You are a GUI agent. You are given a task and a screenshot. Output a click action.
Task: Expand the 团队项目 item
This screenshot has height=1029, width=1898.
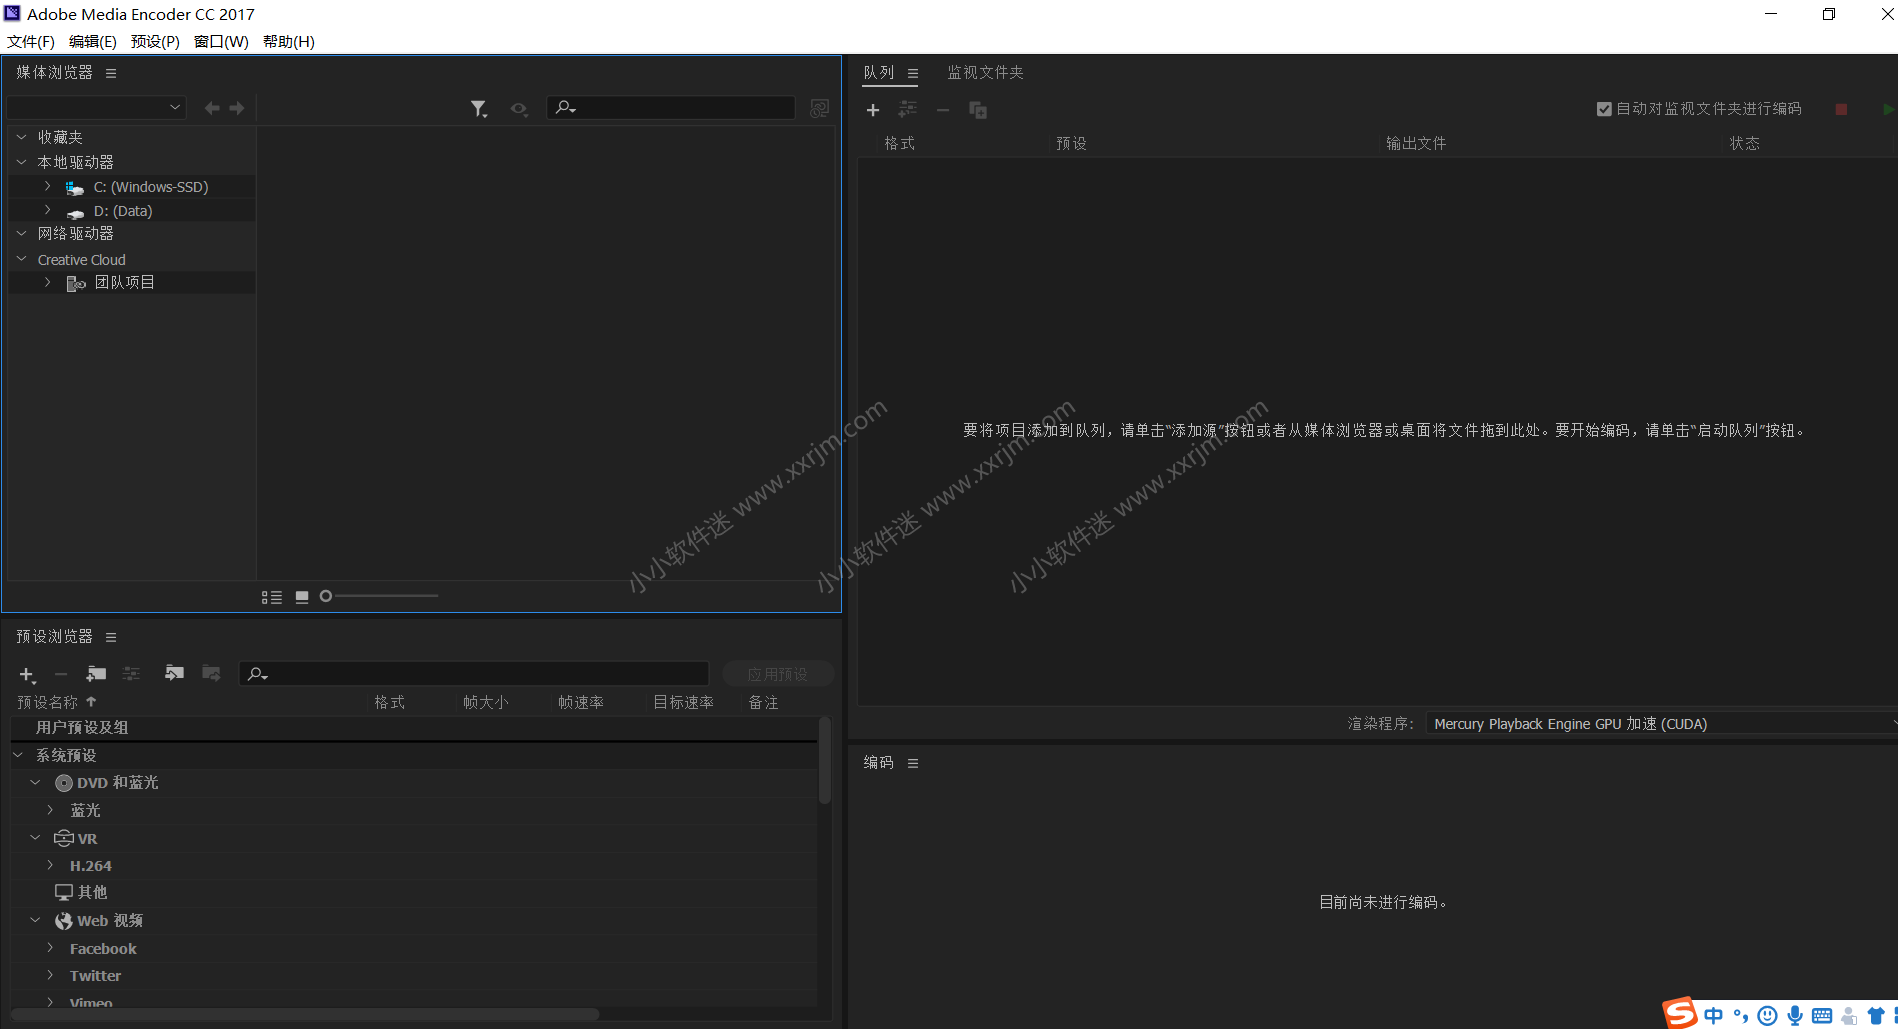(x=47, y=282)
